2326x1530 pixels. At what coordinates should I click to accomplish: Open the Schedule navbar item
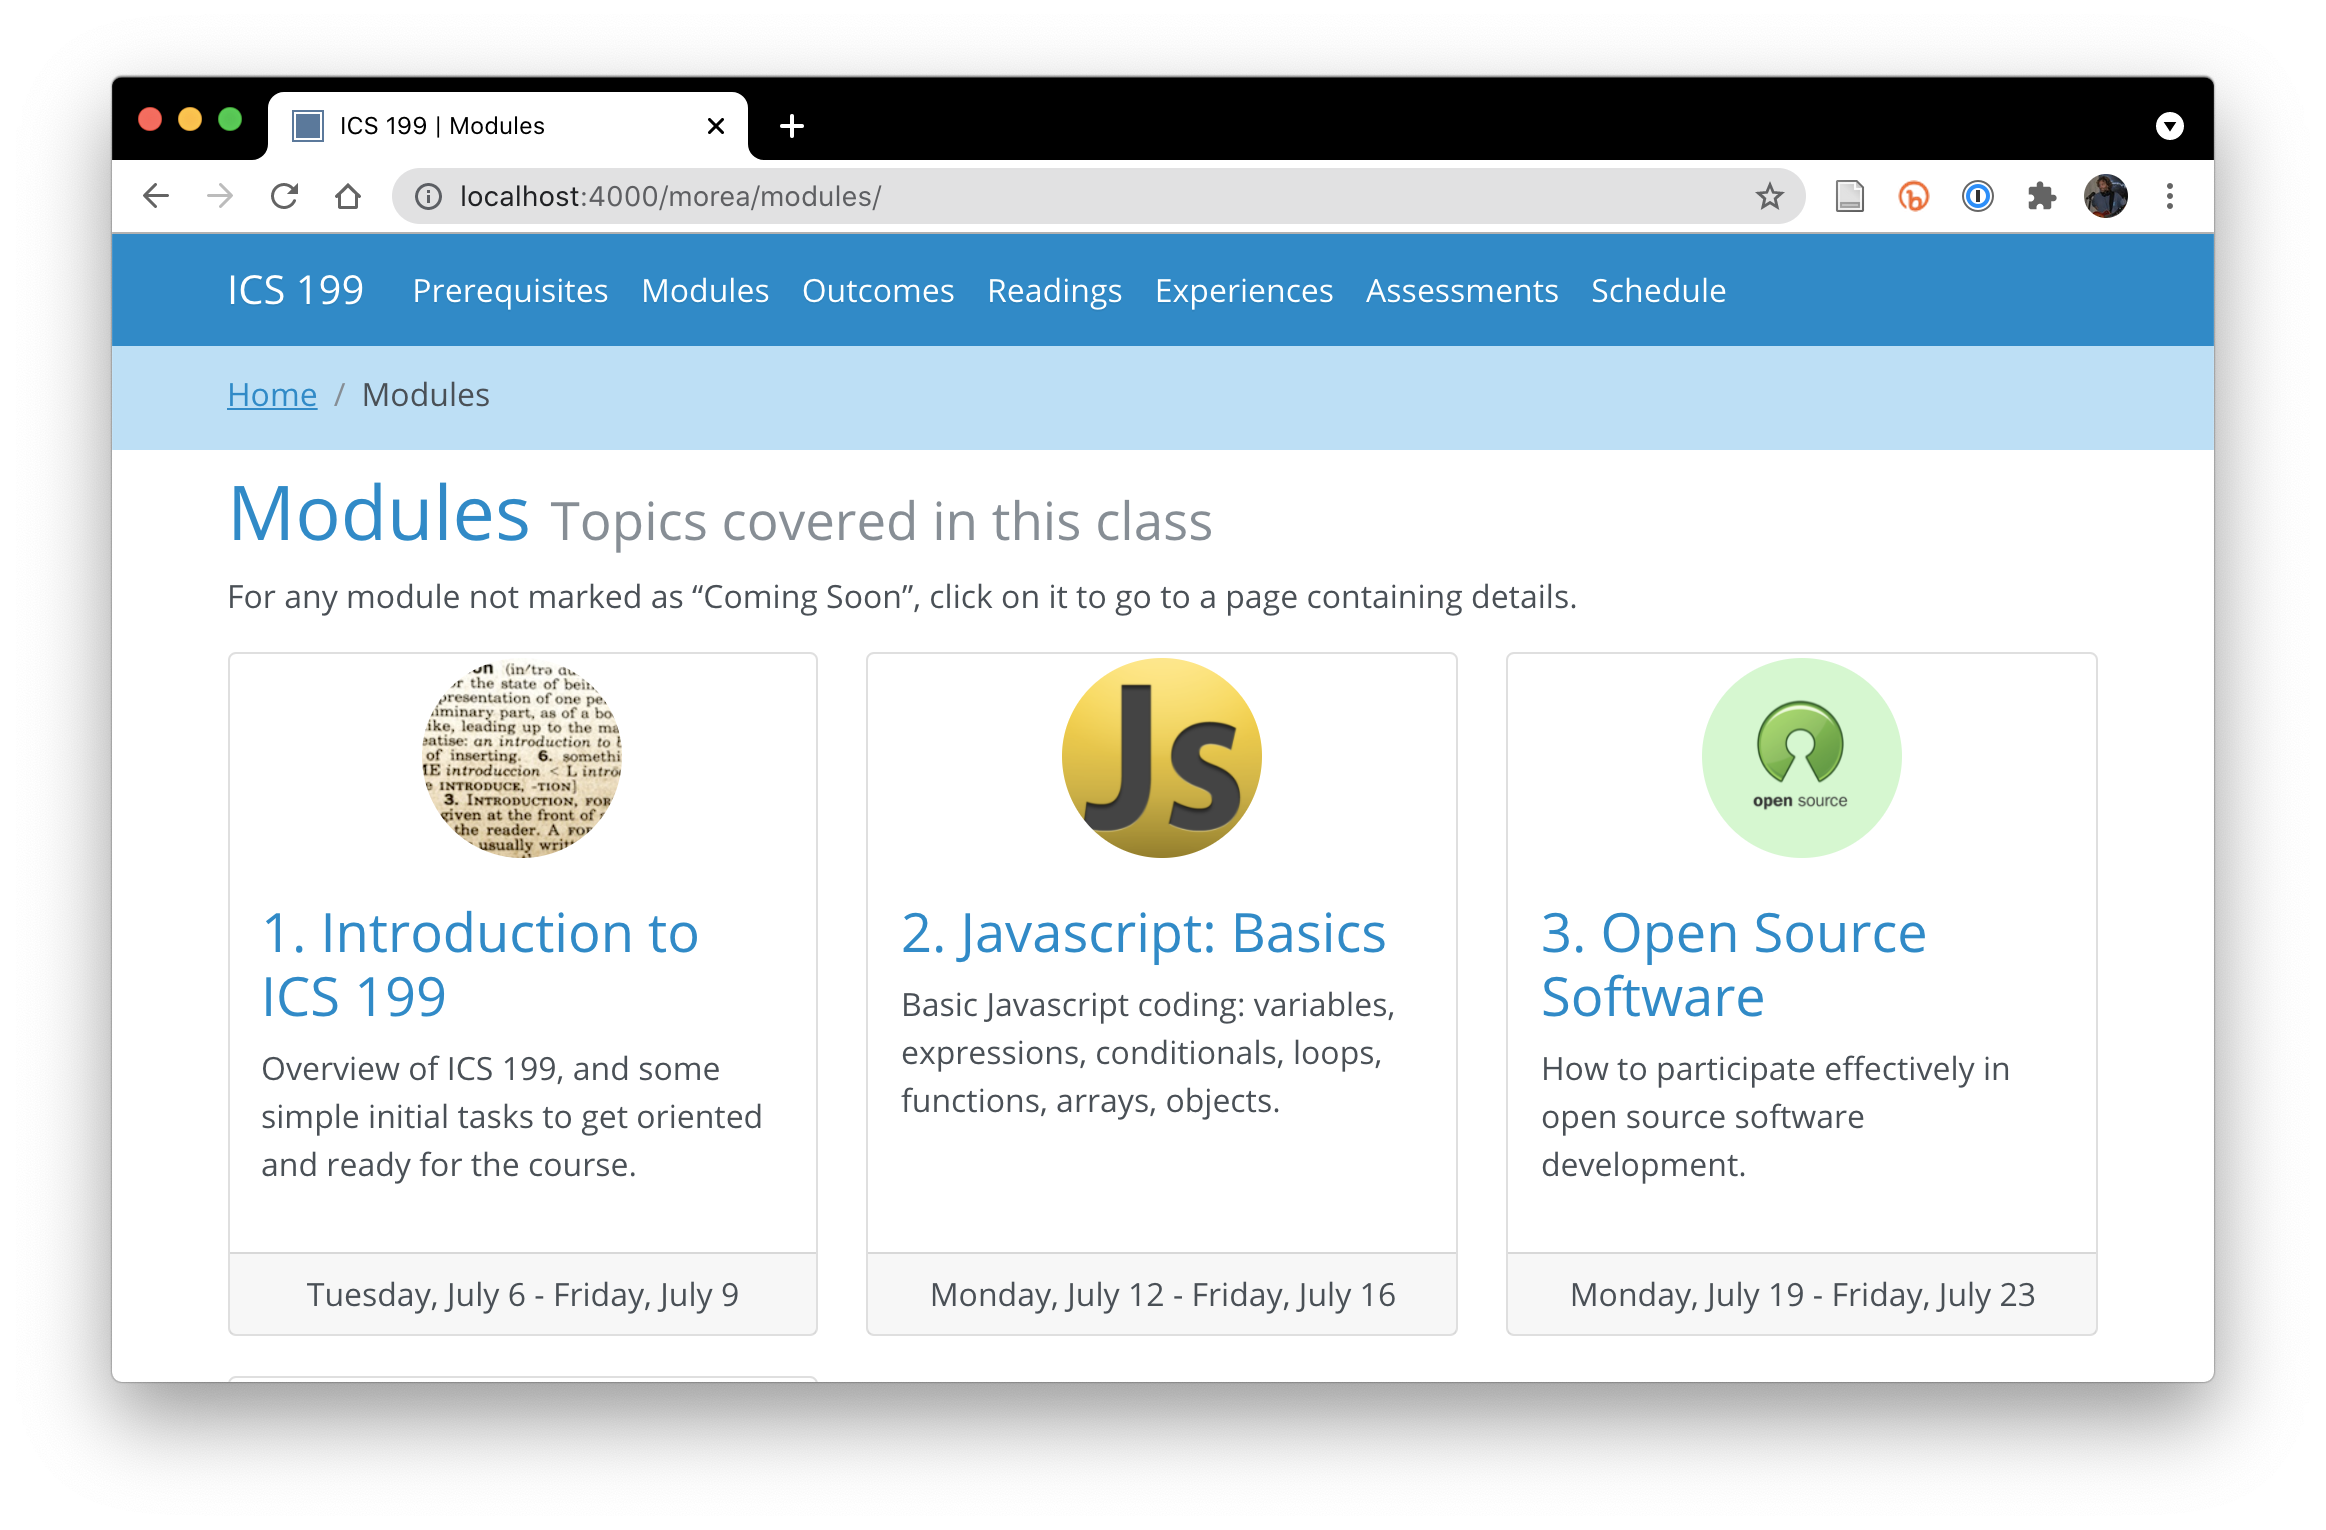1658,290
